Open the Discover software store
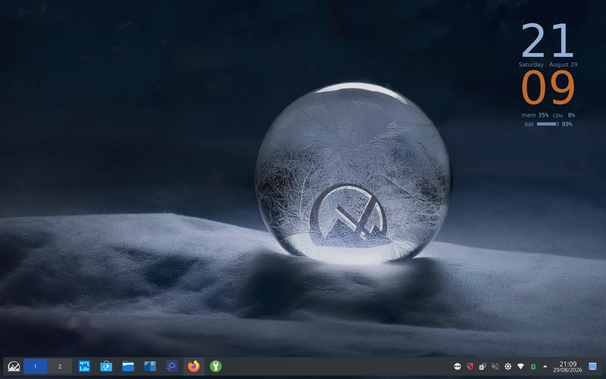The height and width of the screenshot is (379, 606). click(106, 366)
